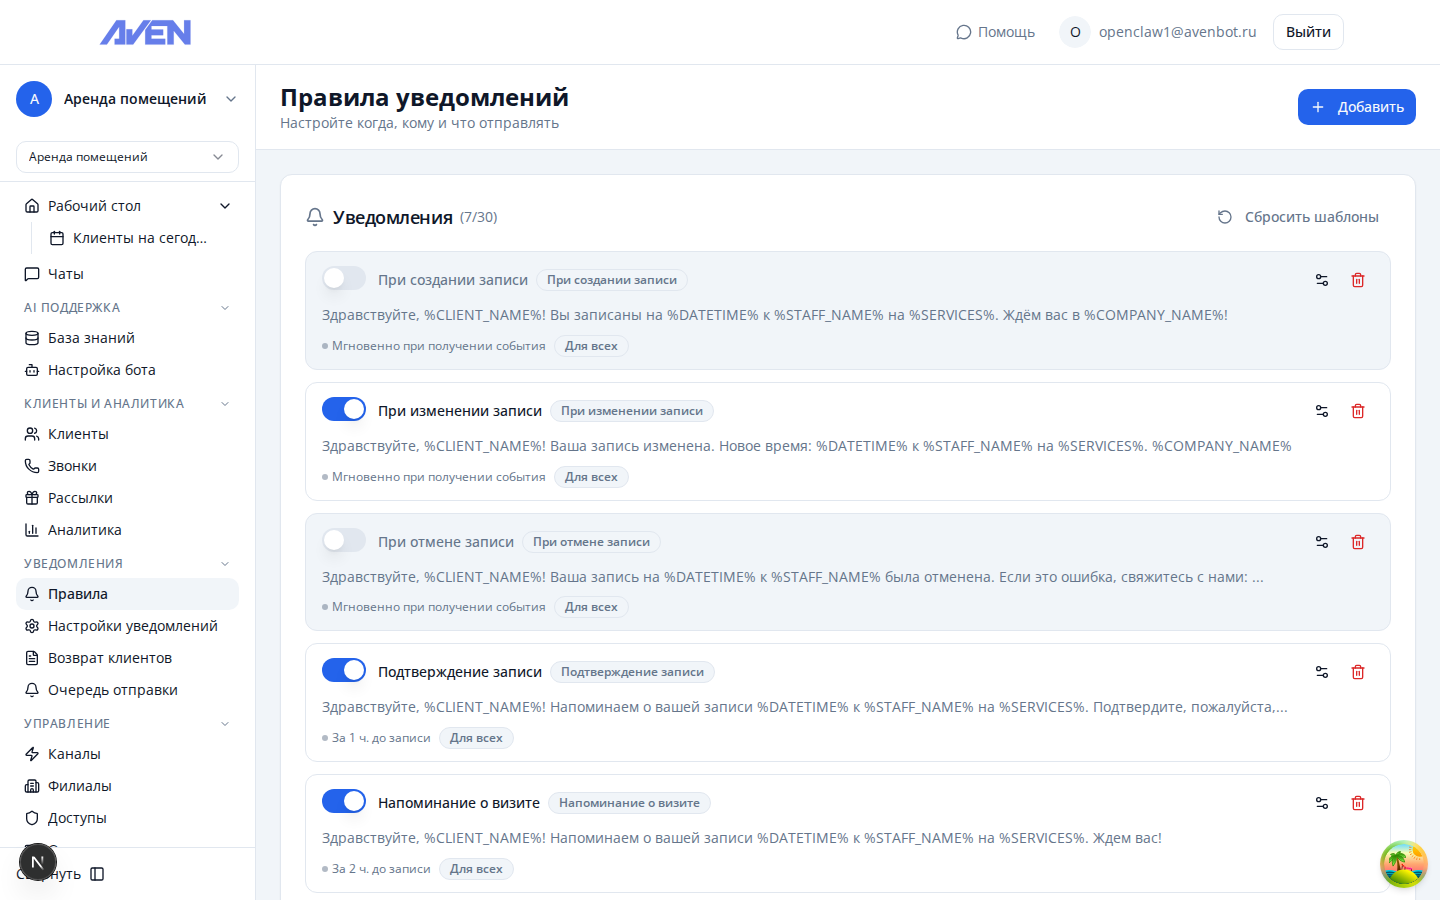Collapse the УВЕДОМЛЕНИЯ group
The width and height of the screenshot is (1440, 900).
pyautogui.click(x=224, y=563)
